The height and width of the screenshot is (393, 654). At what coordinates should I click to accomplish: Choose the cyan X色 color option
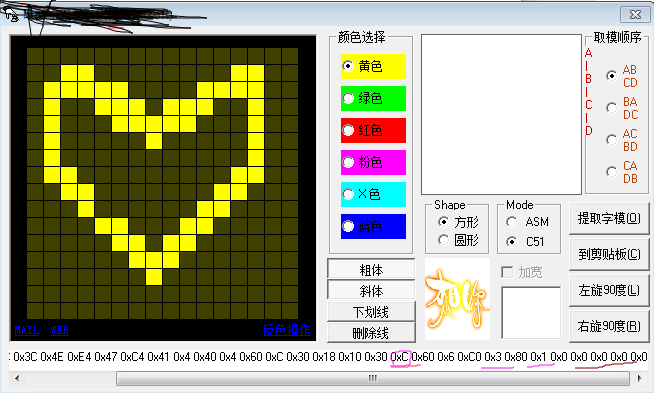click(373, 194)
